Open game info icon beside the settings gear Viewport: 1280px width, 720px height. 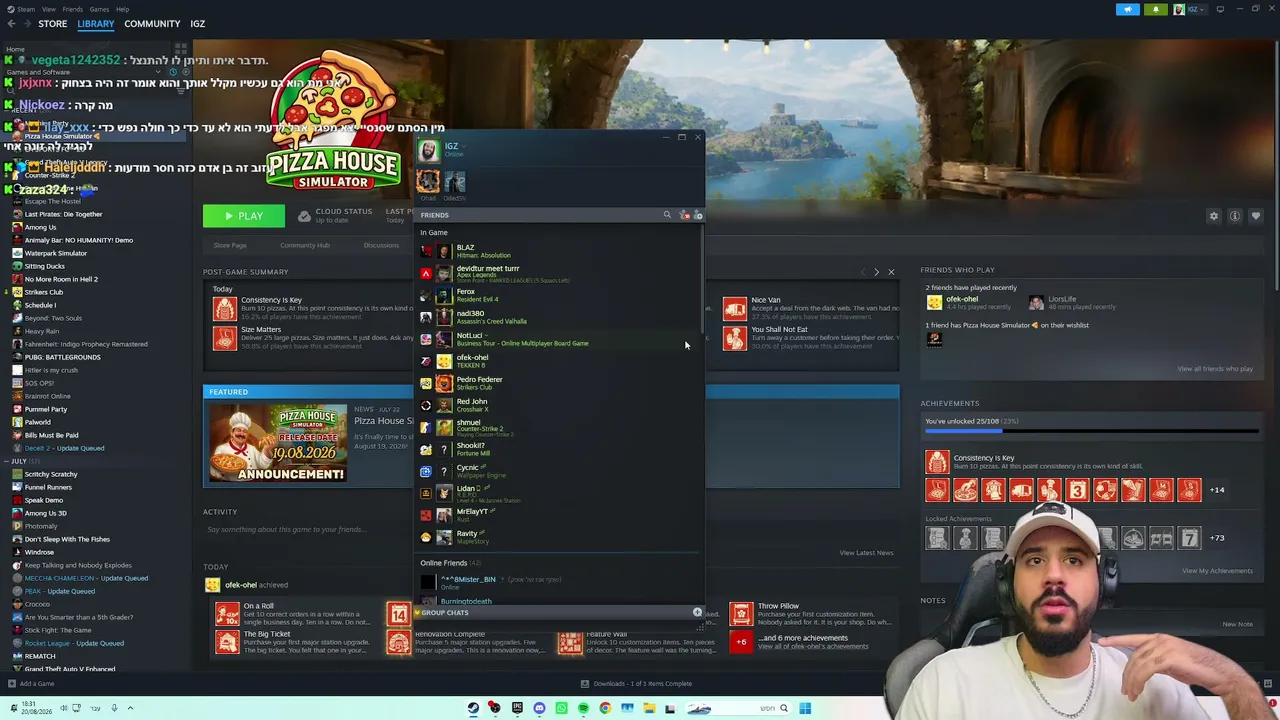tap(1235, 216)
